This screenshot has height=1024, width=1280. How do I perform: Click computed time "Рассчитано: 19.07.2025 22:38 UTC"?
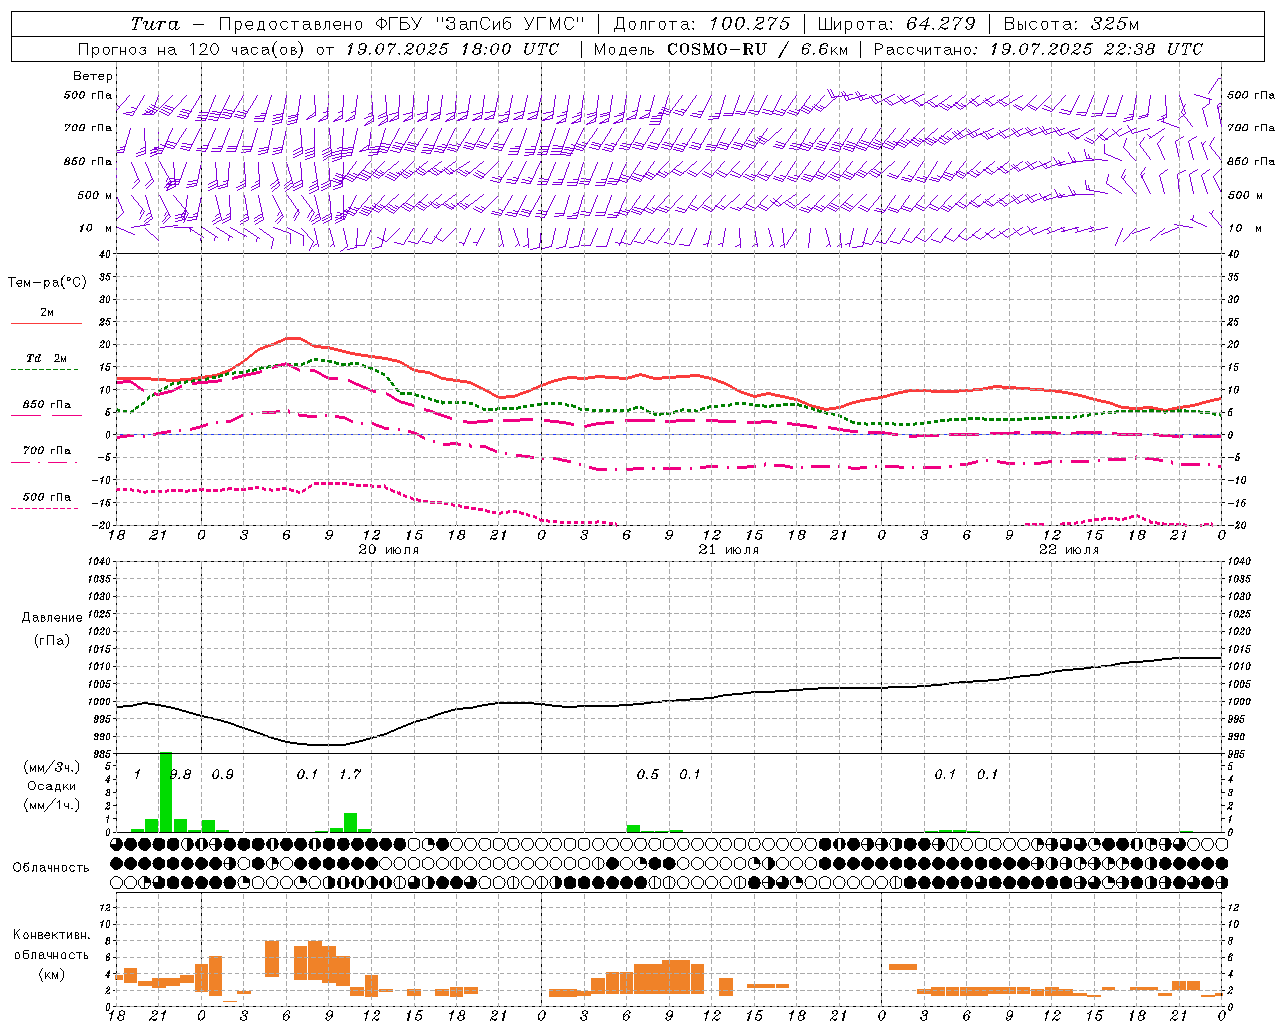[1038, 49]
